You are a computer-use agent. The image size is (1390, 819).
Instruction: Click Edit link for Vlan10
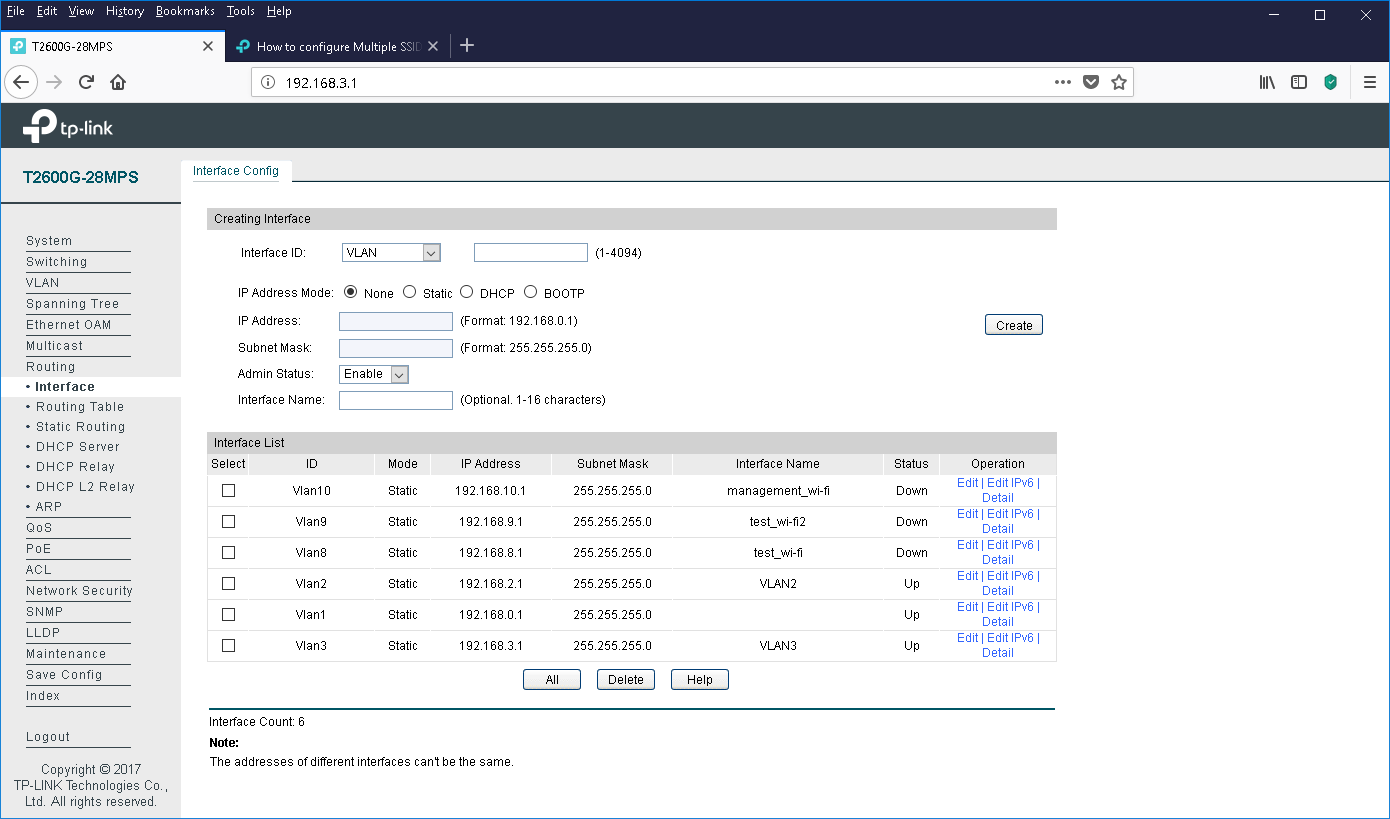pos(967,483)
